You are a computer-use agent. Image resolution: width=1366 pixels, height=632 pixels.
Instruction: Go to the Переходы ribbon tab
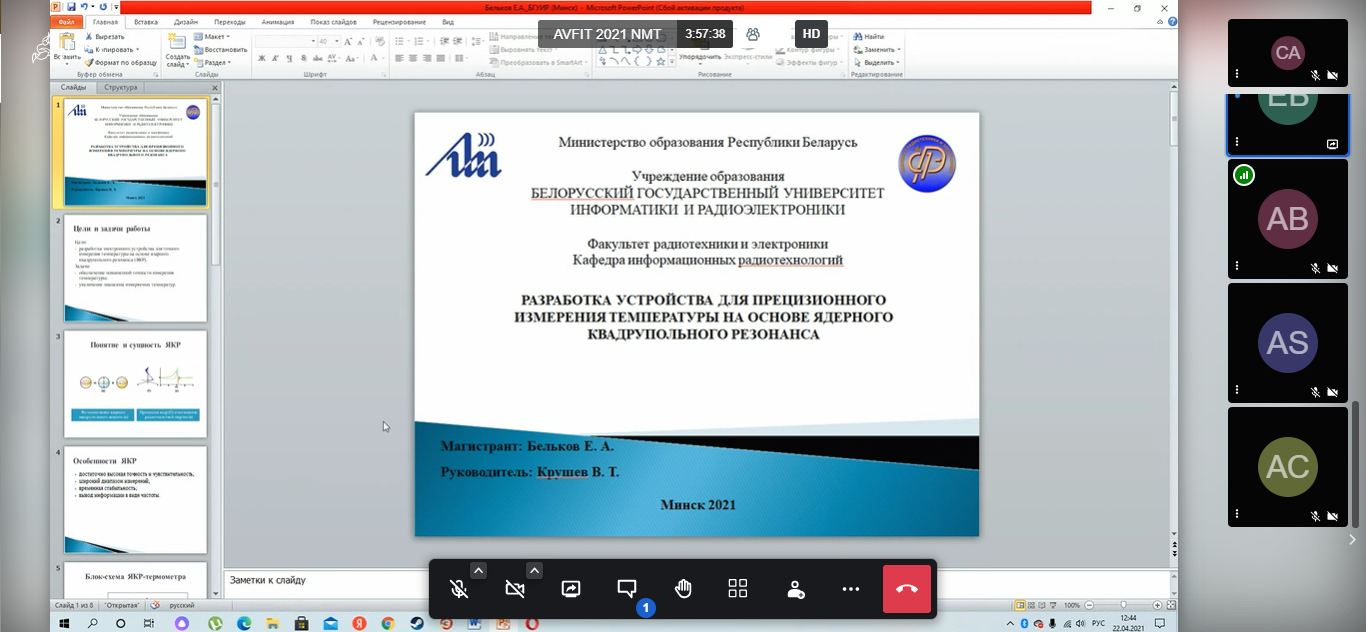pyautogui.click(x=230, y=21)
